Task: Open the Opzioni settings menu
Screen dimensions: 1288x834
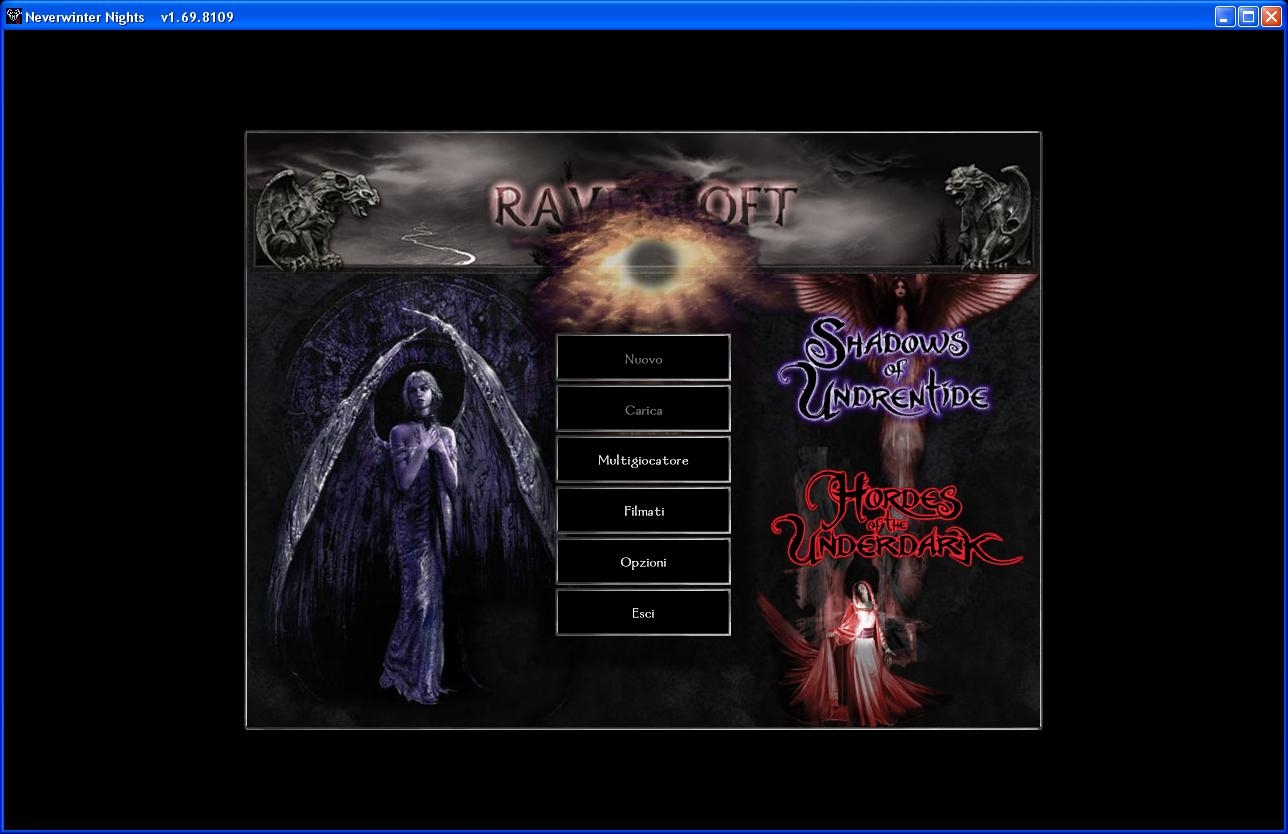Action: point(643,563)
